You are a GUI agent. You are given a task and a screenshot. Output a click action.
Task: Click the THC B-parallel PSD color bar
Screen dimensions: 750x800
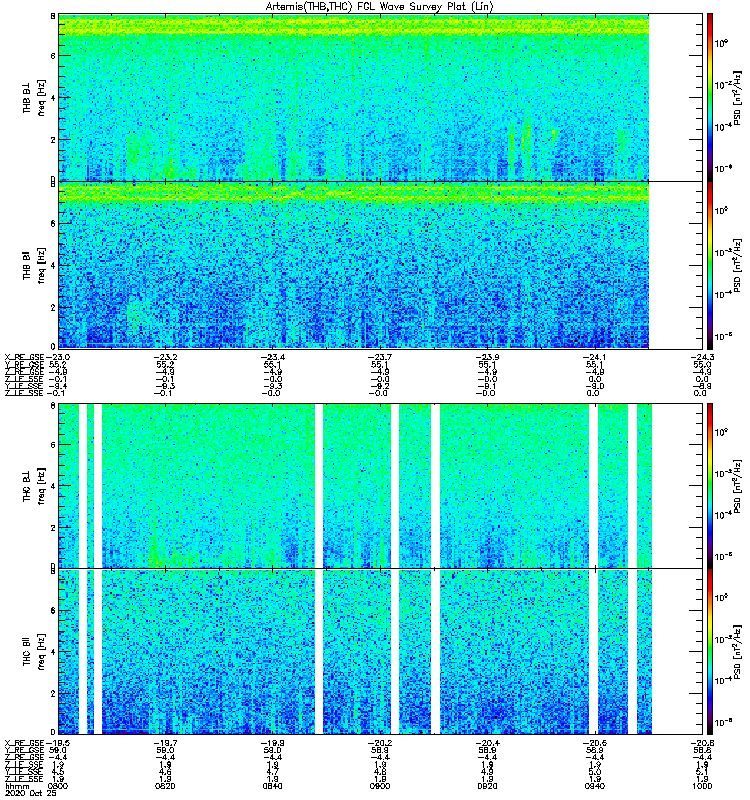point(710,652)
